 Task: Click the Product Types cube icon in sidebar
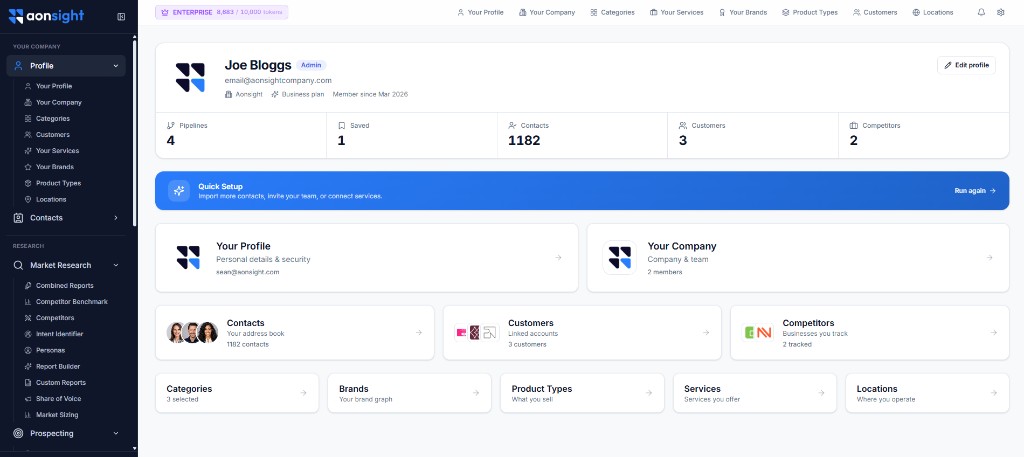tap(28, 183)
